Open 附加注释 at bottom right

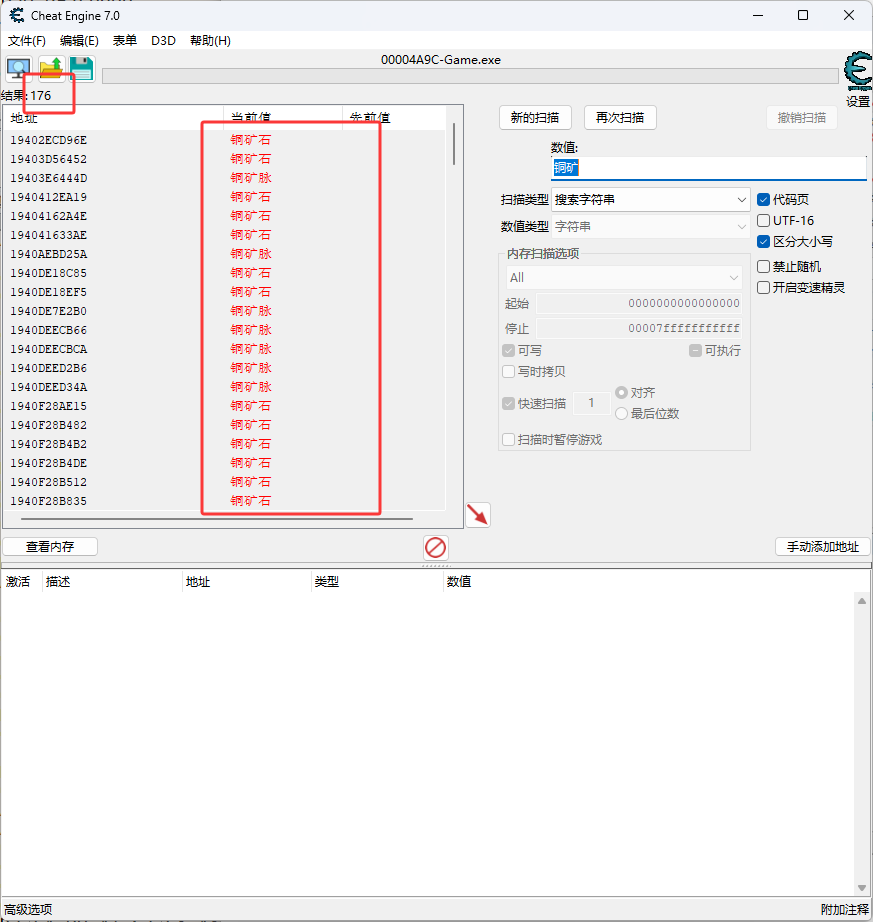[x=845, y=910]
